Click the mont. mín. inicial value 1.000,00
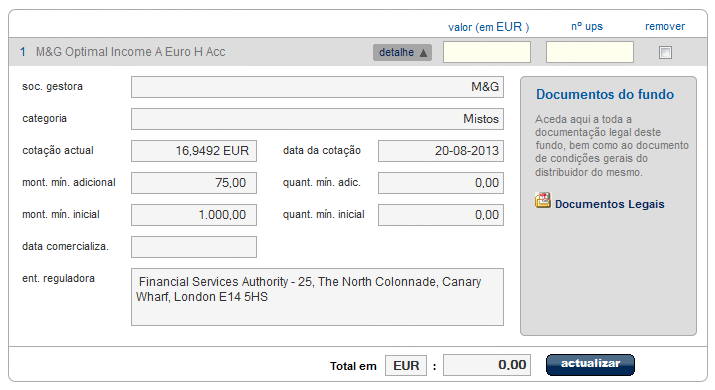 [x=194, y=215]
